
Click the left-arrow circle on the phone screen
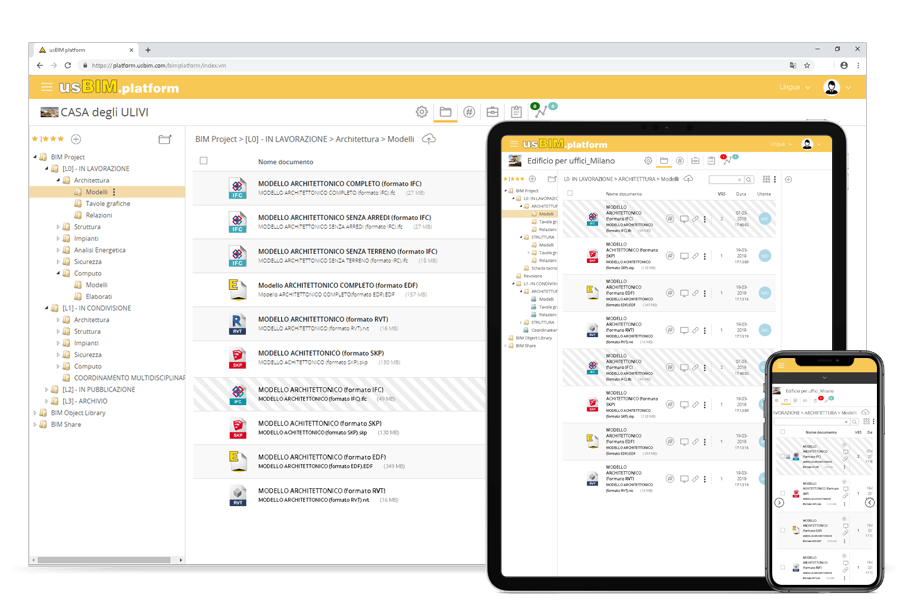point(870,503)
